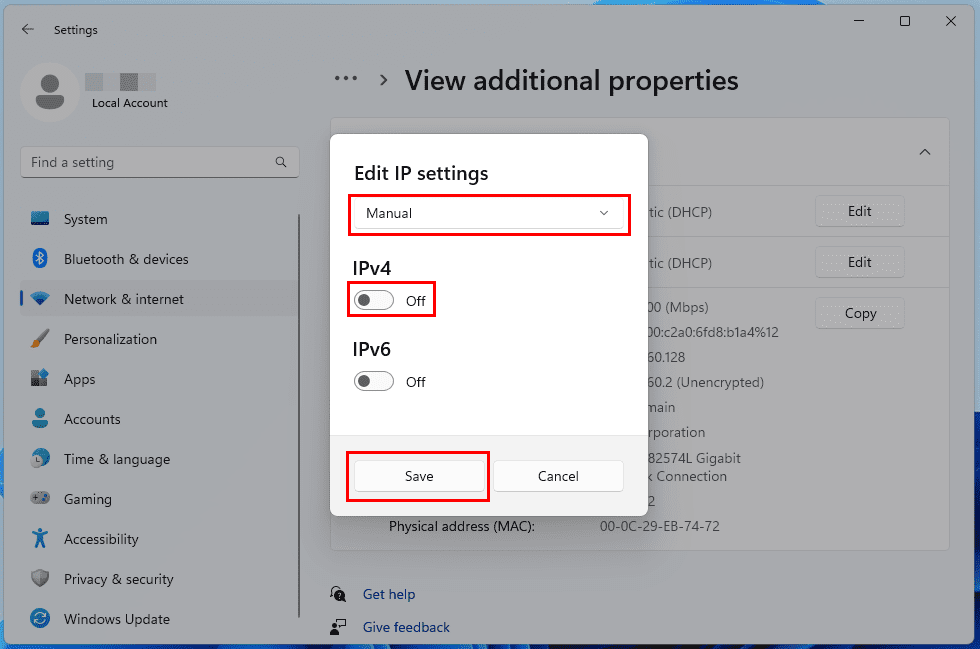Click the user profile avatar icon
Viewport: 980px width, 649px height.
[50, 92]
